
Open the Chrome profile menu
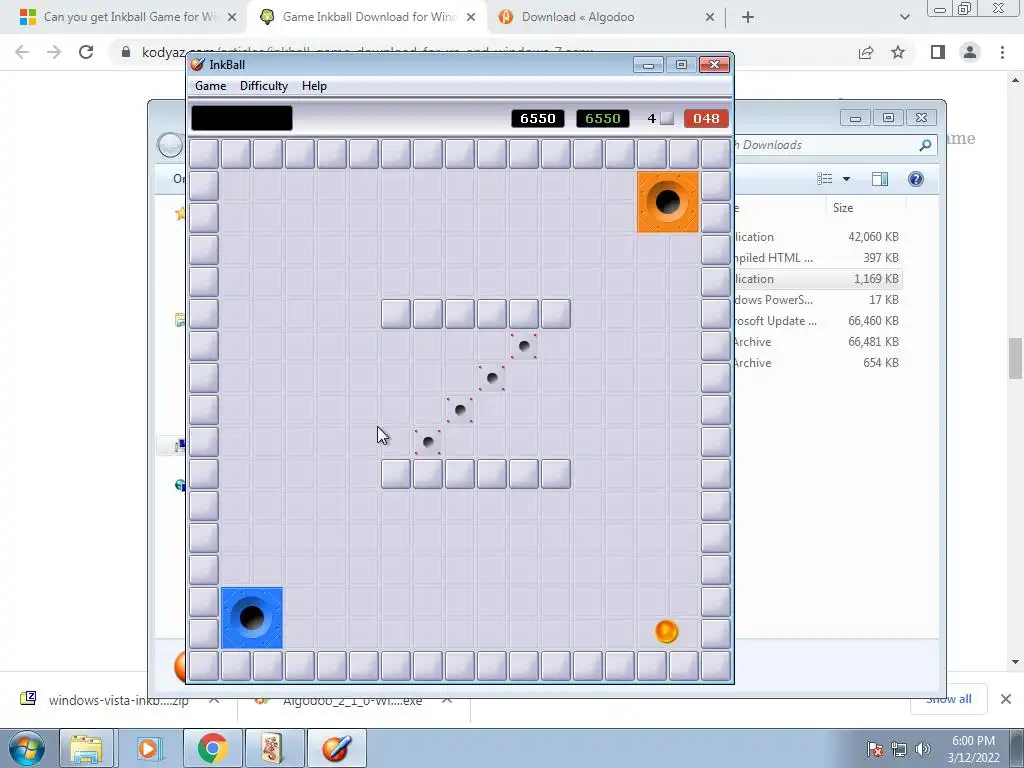click(x=970, y=52)
